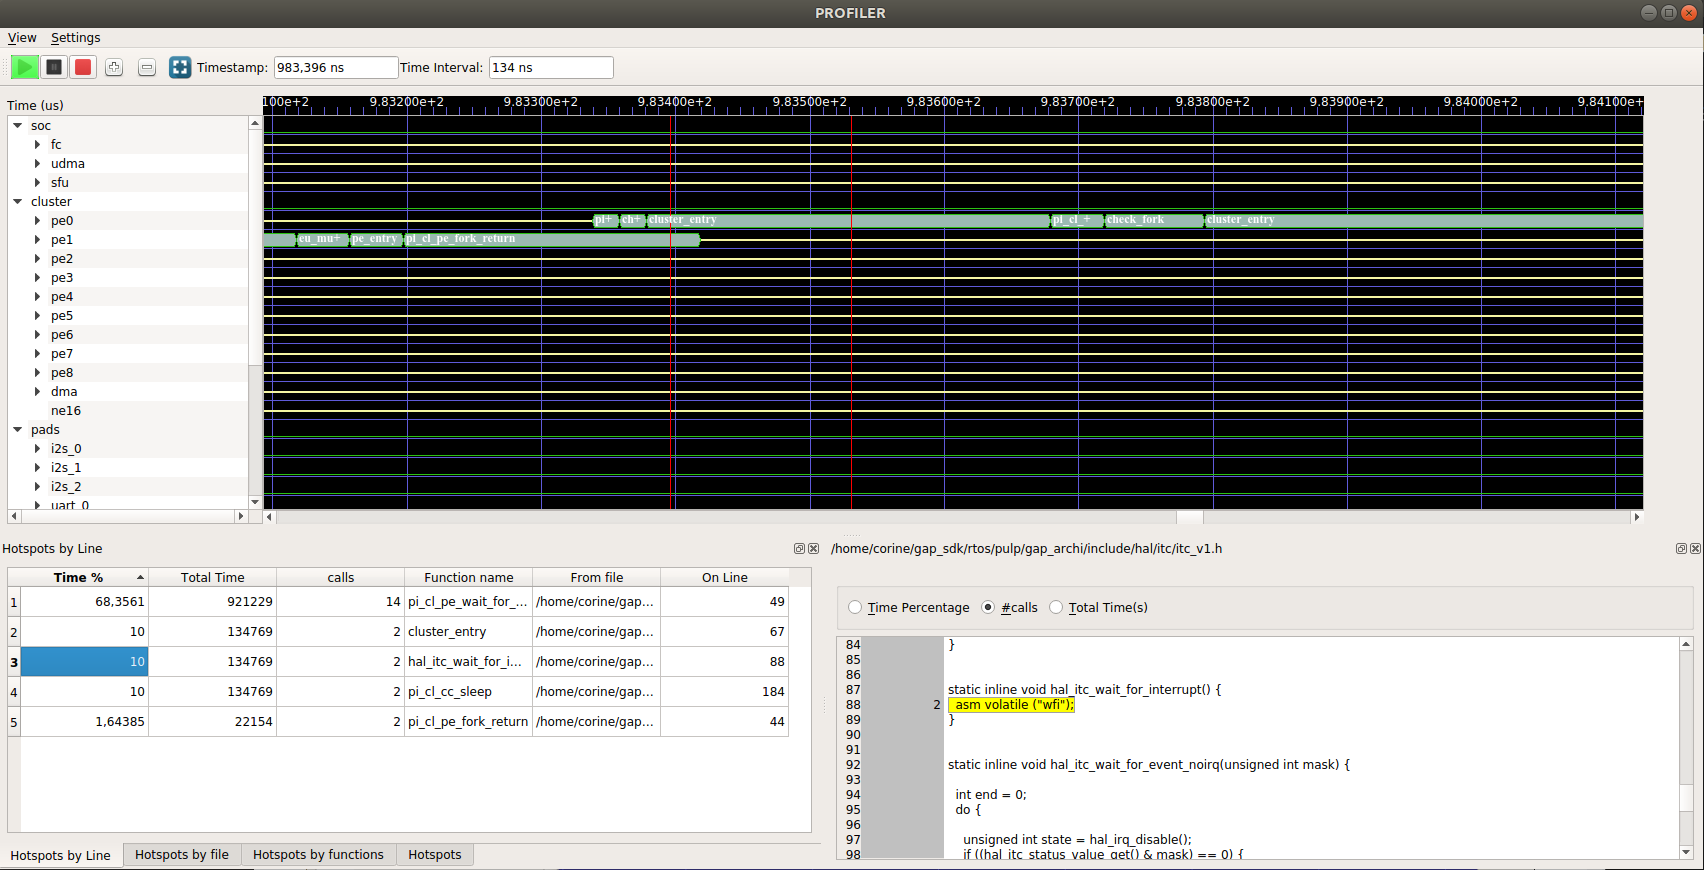The width and height of the screenshot is (1704, 870).
Task: Select the cluster_entry function cell in table
Action: pyautogui.click(x=468, y=631)
